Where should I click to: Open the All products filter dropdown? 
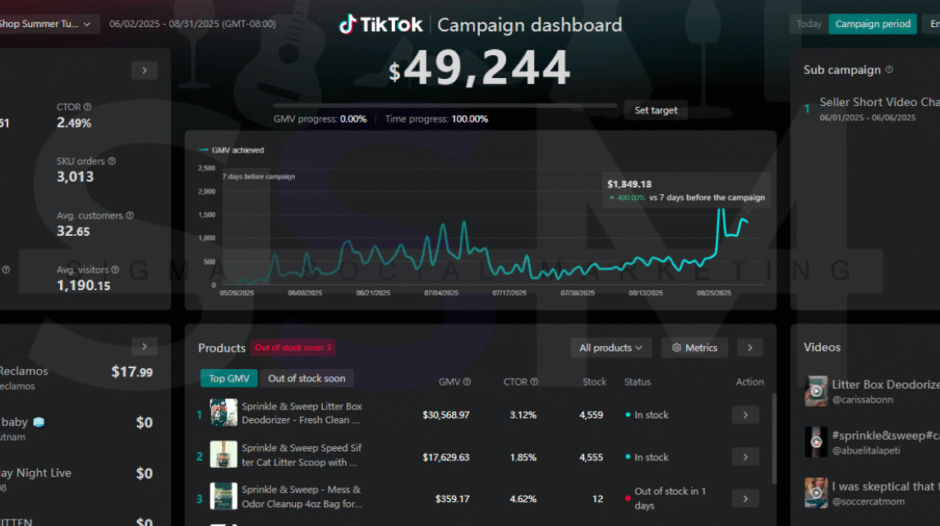coord(611,348)
